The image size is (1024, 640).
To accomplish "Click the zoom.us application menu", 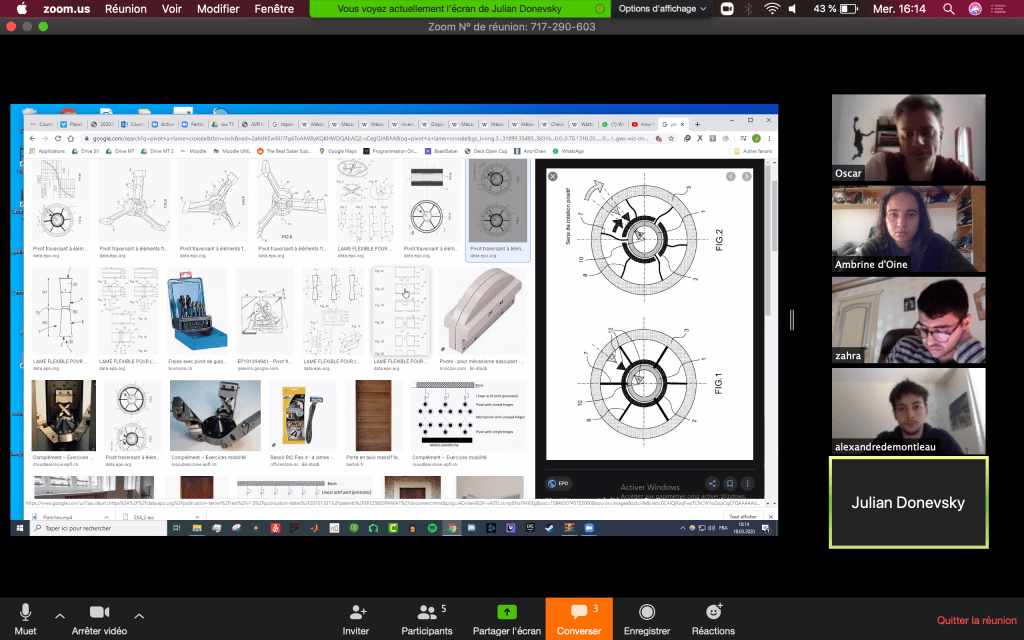I will click(66, 9).
